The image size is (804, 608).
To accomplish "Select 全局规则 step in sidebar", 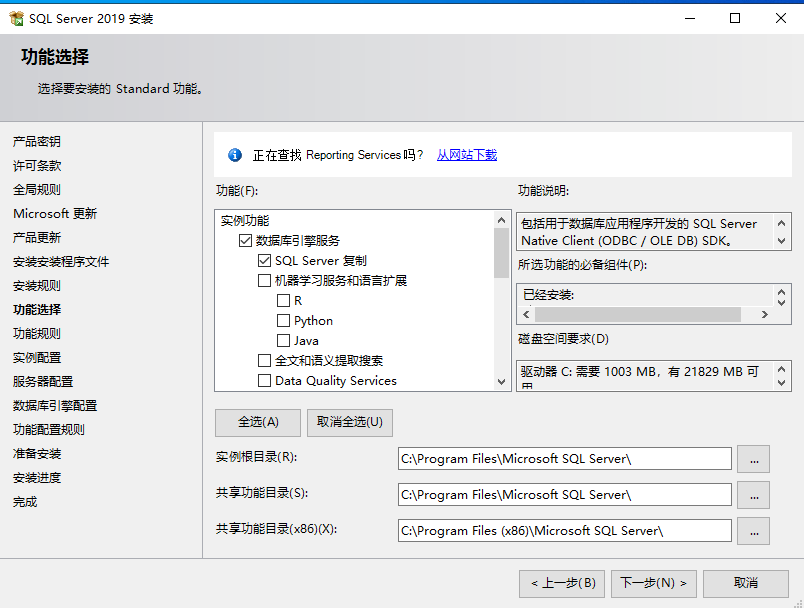I will [x=37, y=190].
